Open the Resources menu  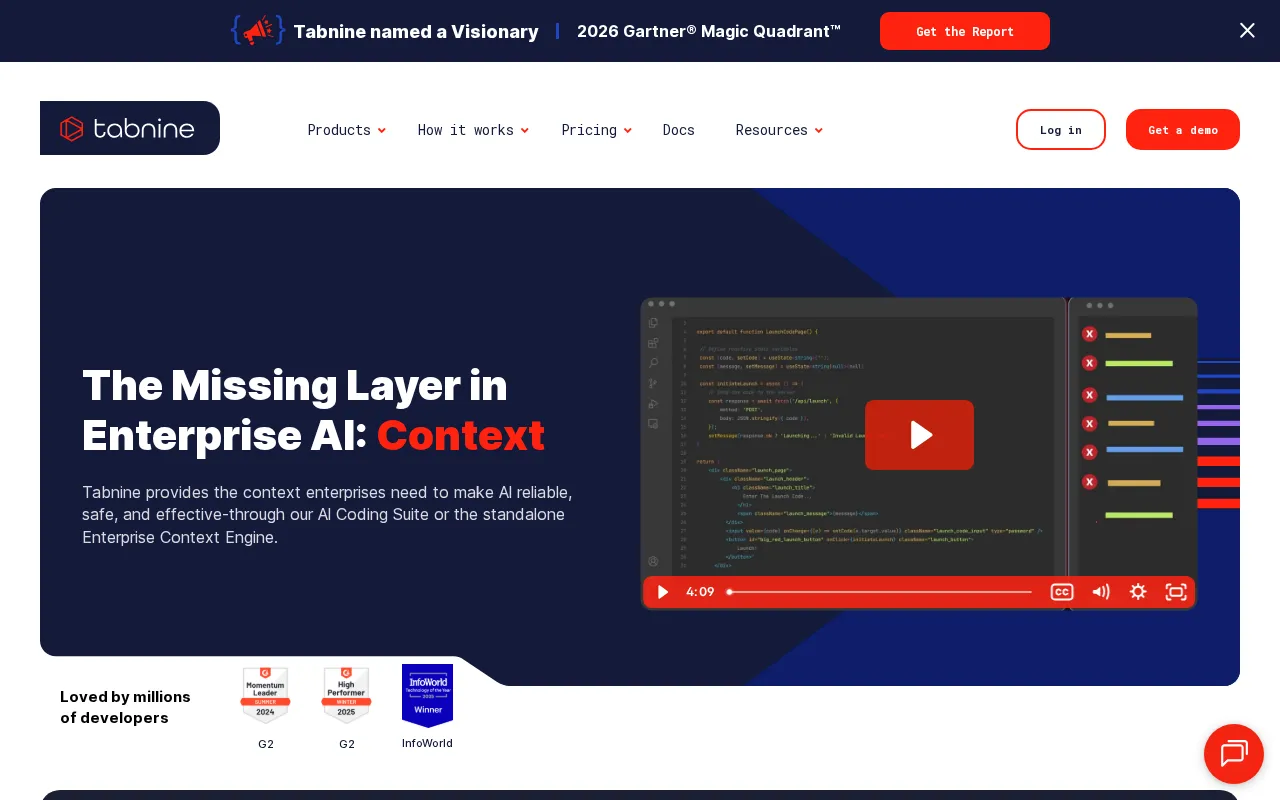coord(772,130)
